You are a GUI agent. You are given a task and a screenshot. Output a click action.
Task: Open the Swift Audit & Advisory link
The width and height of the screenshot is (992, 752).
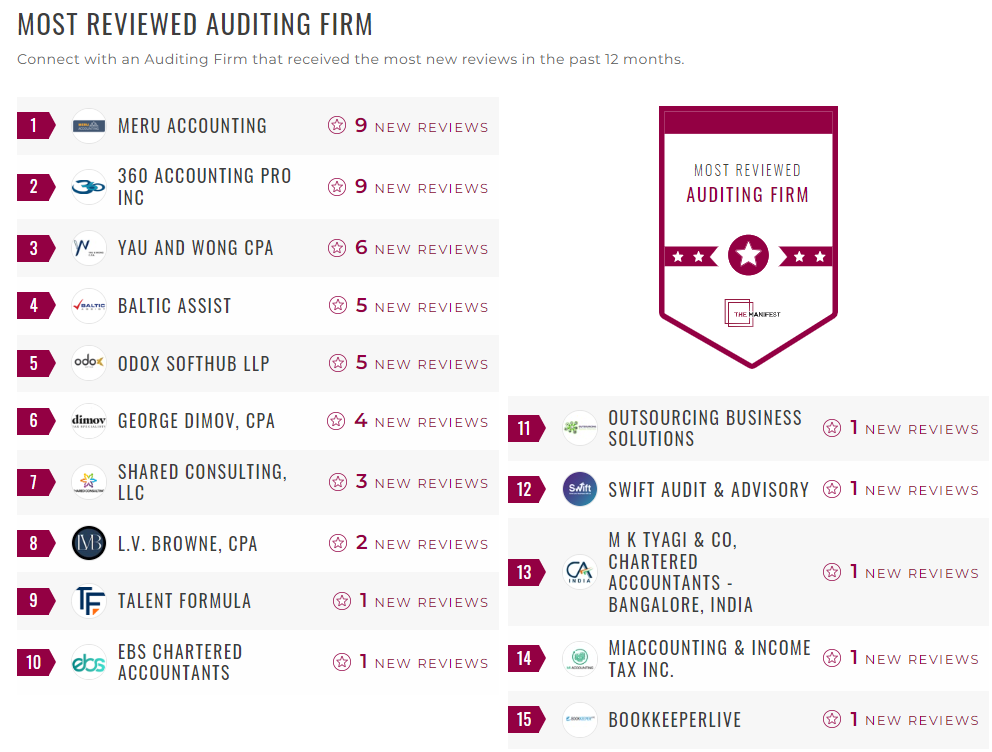point(708,490)
